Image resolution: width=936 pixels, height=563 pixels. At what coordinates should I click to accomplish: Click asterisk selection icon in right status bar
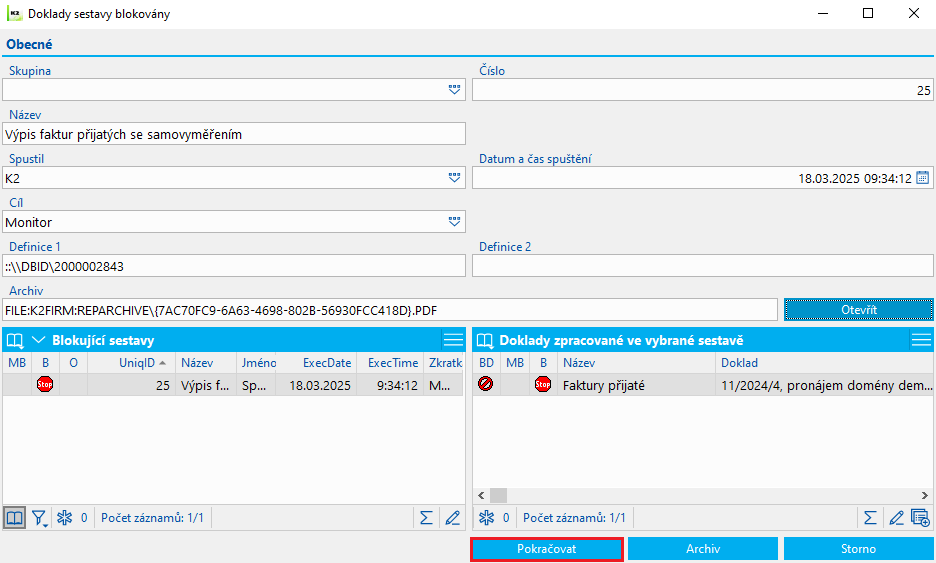point(487,518)
